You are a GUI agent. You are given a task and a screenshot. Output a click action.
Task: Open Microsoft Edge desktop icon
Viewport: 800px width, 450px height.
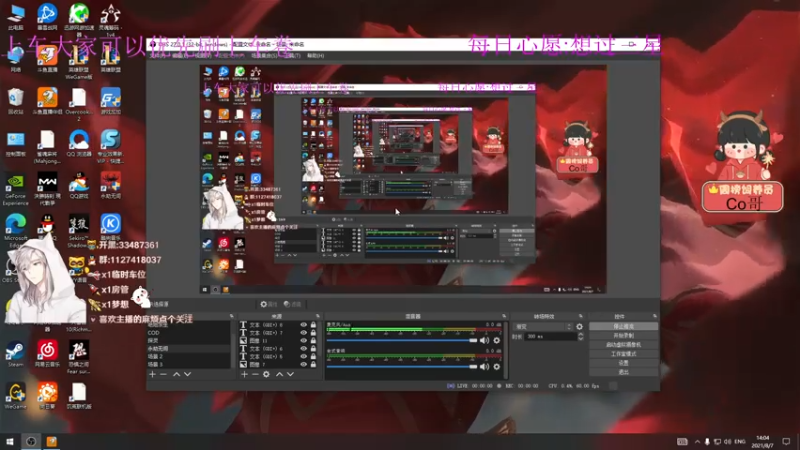15,229
